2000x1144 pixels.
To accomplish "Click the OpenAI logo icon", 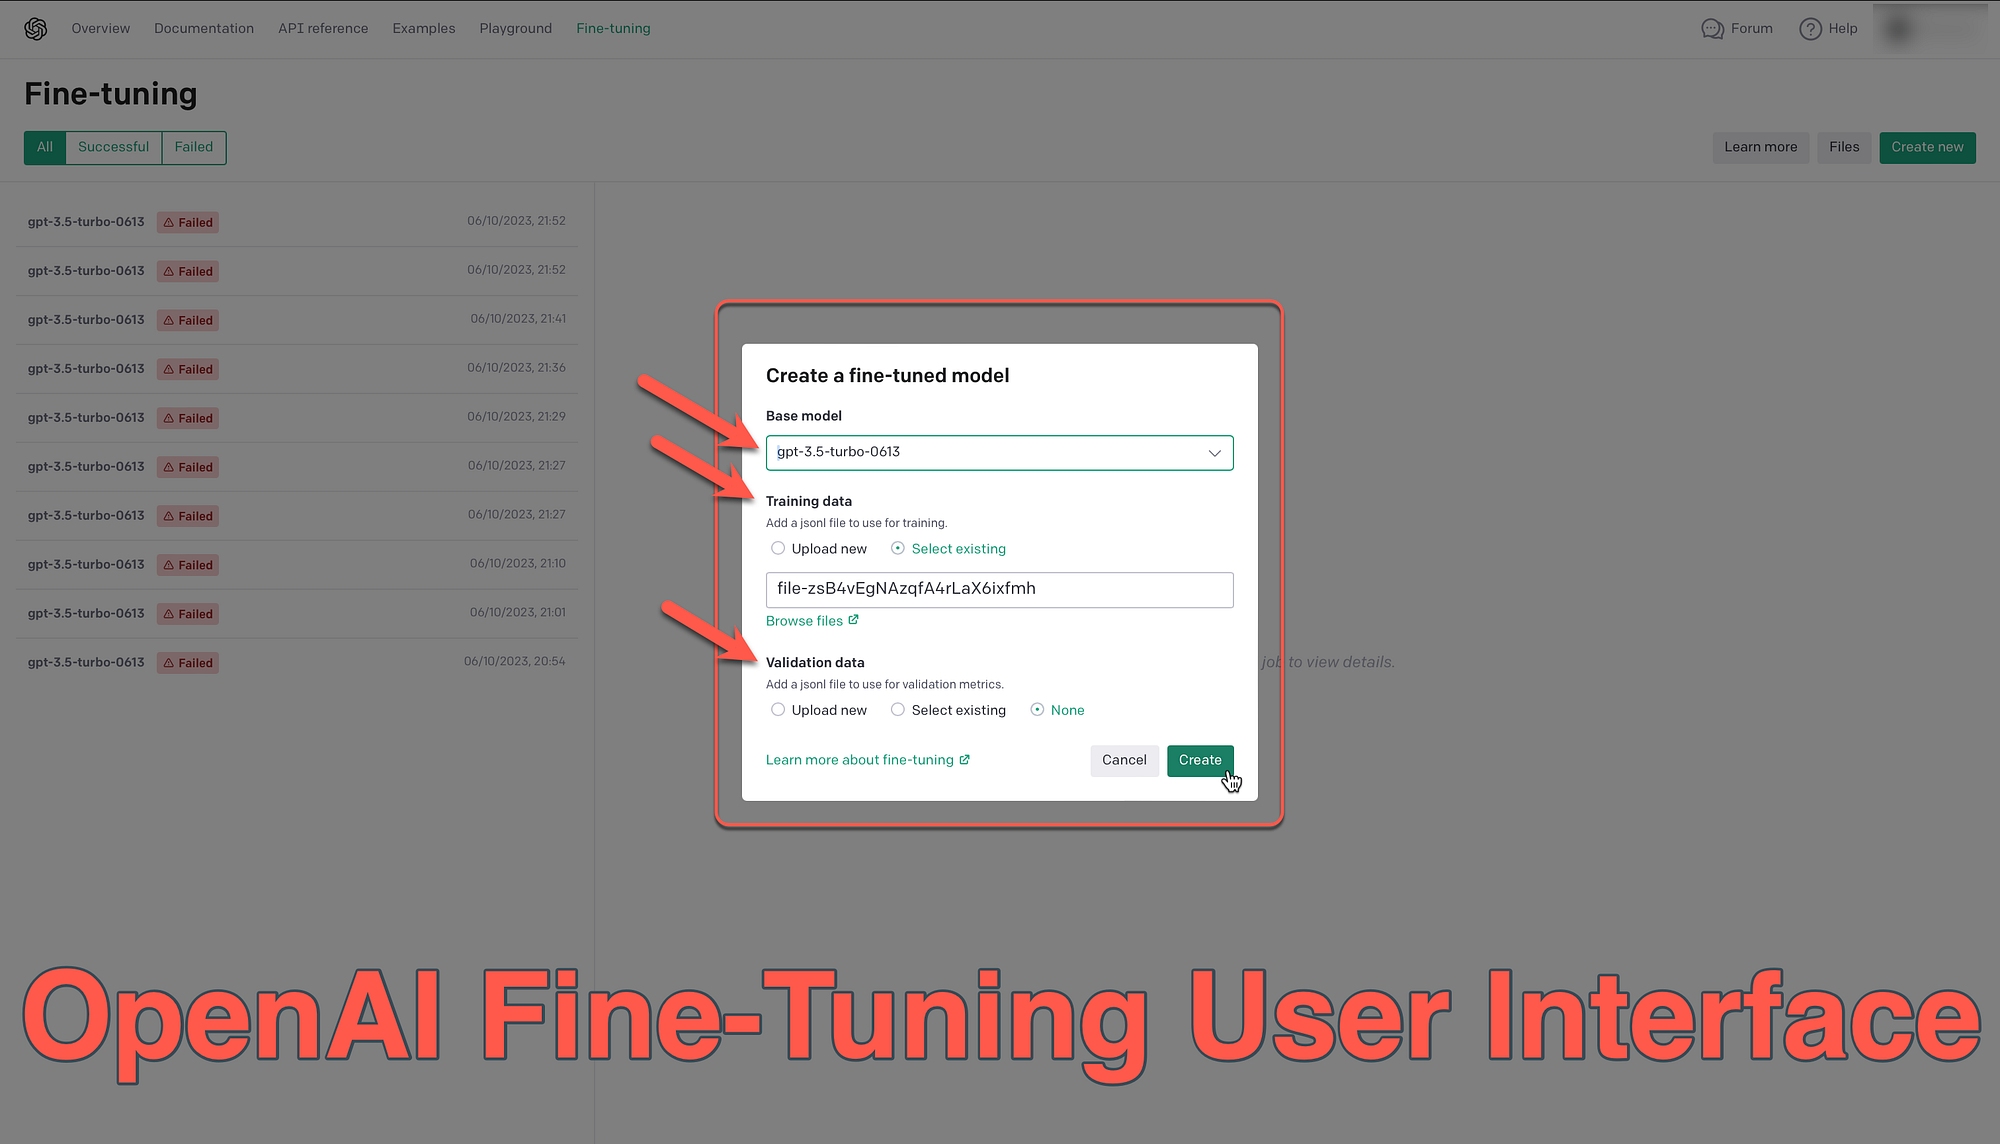I will pos(36,28).
